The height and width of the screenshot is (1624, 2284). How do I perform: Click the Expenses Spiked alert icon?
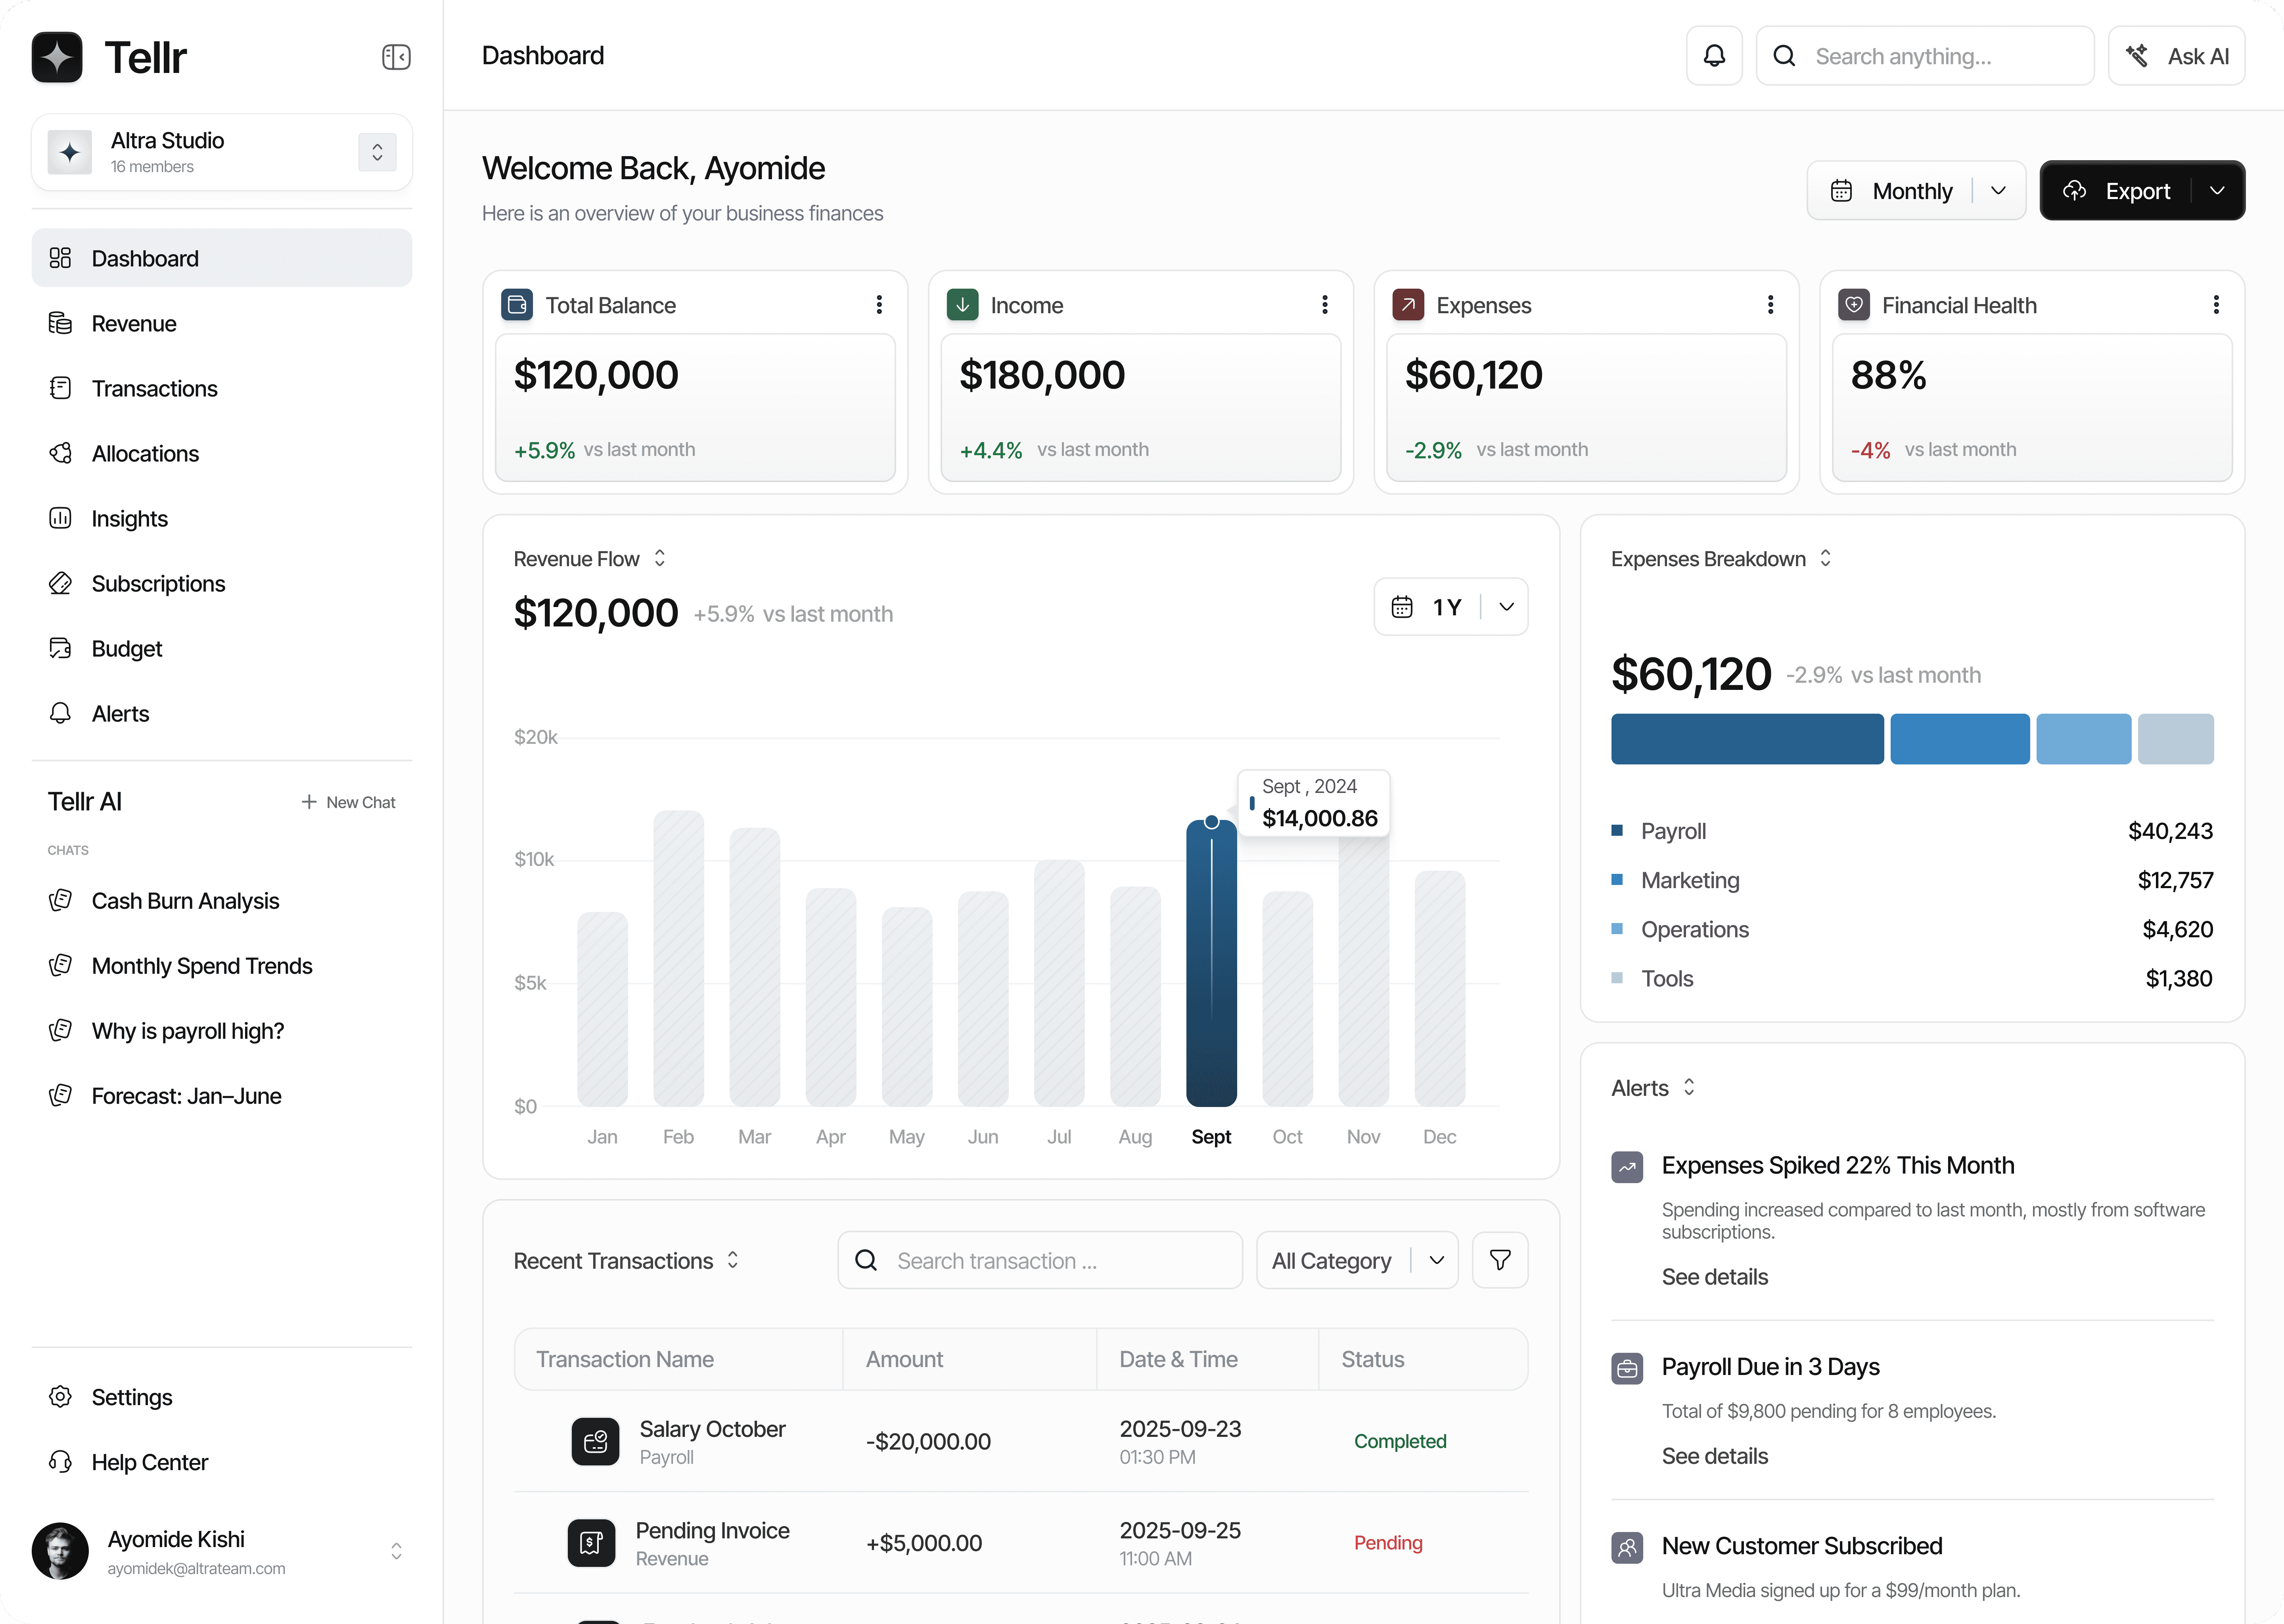click(x=1627, y=1167)
